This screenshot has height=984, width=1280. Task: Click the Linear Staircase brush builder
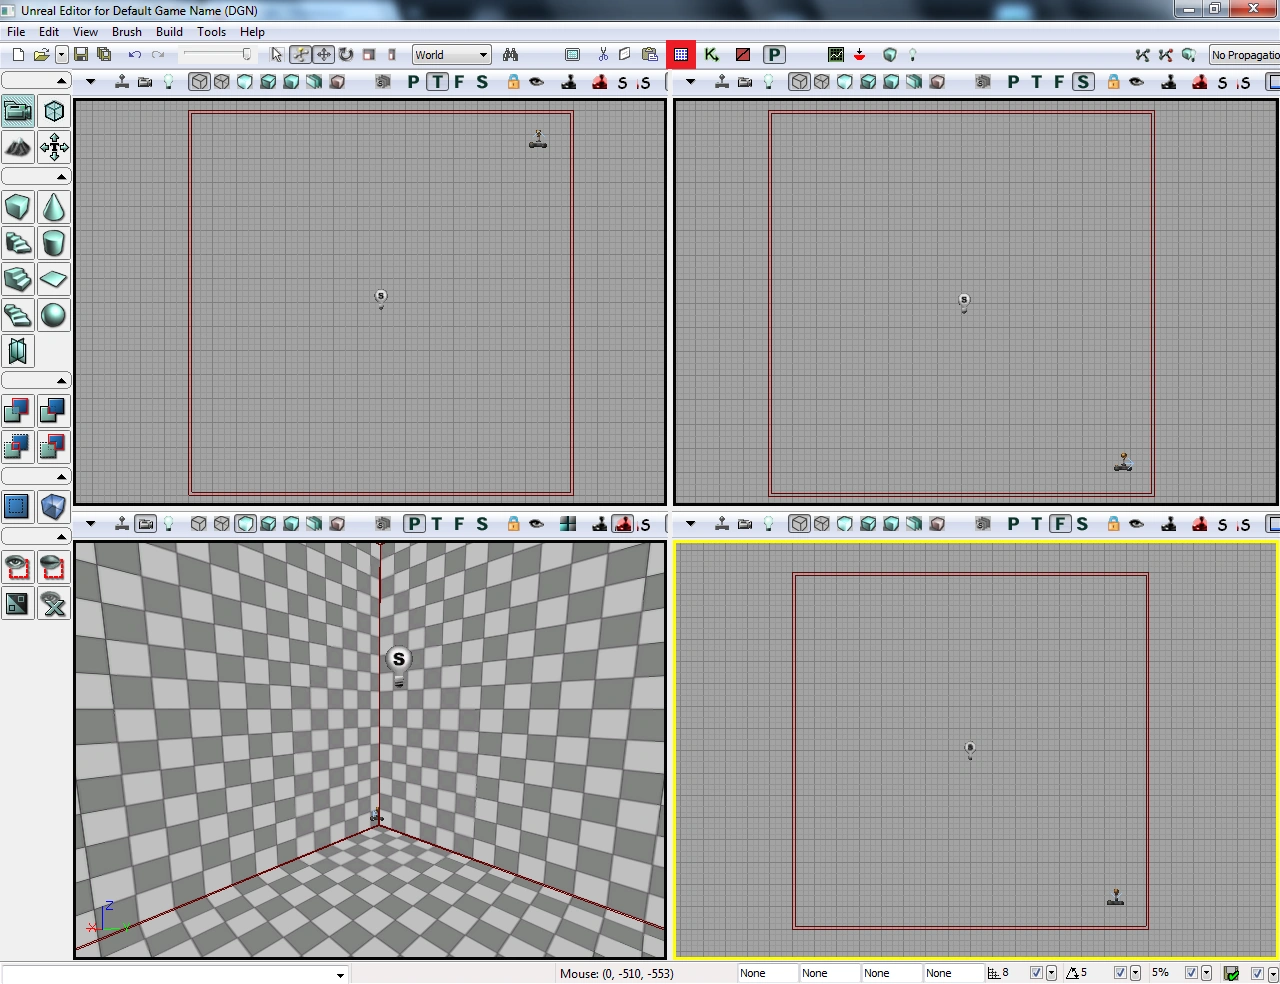[18, 280]
